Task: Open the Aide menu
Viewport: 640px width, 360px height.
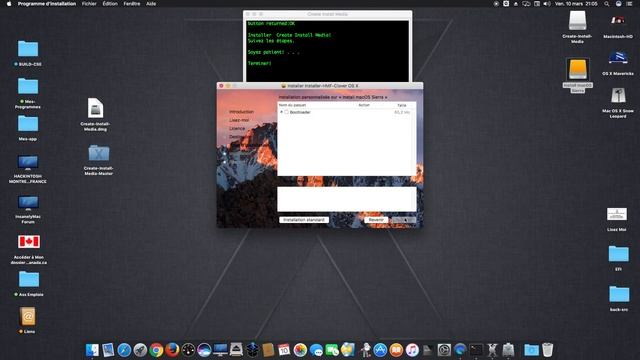Action: tap(151, 4)
